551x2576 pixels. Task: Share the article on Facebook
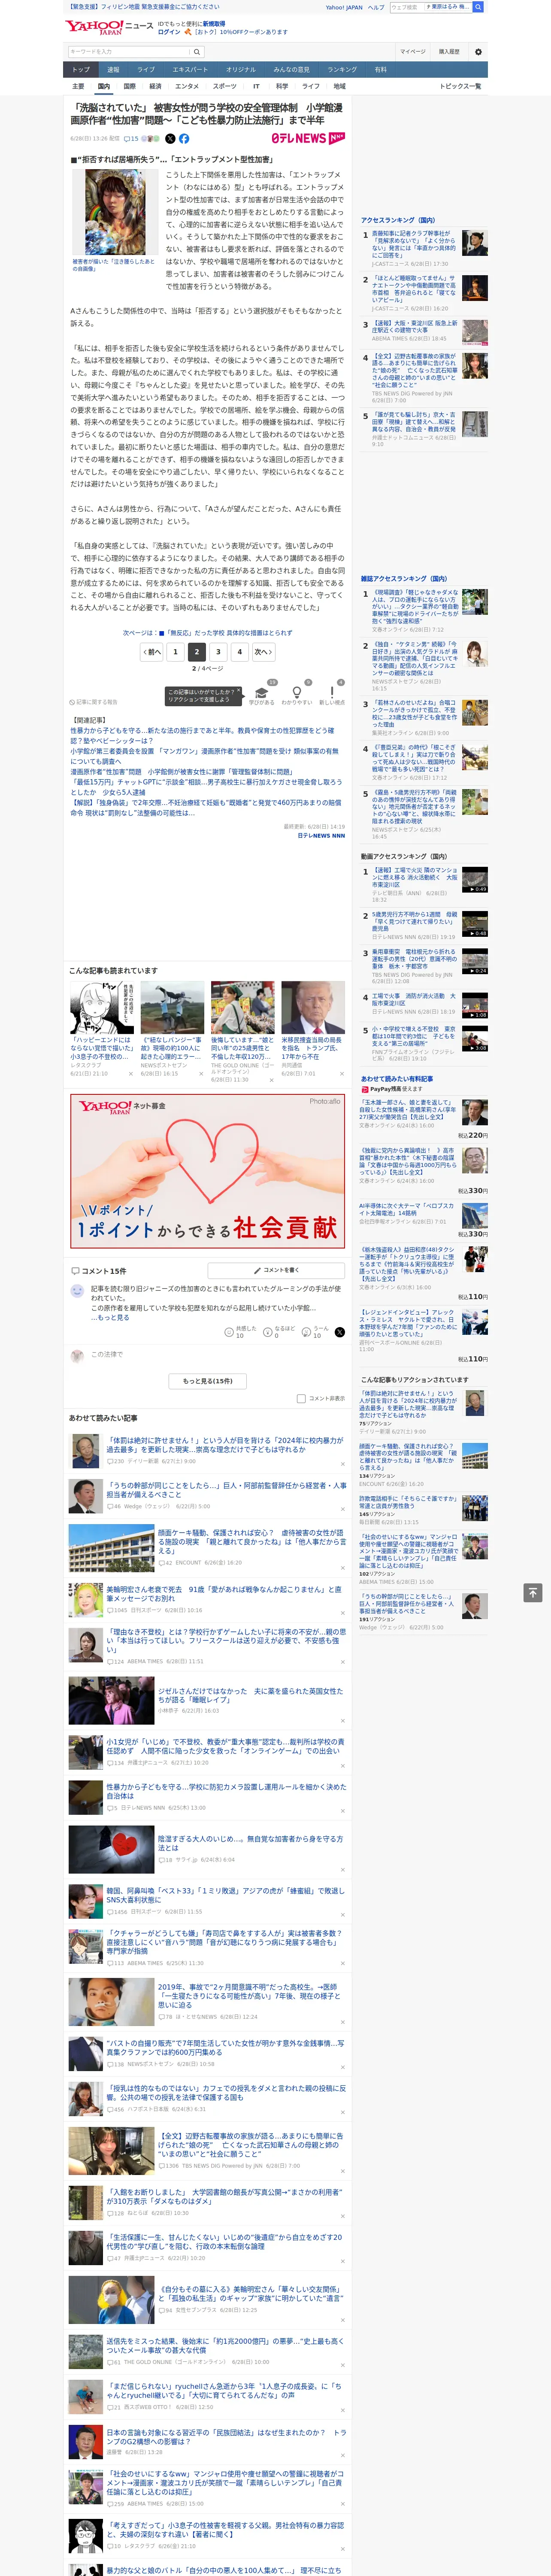pyautogui.click(x=184, y=139)
